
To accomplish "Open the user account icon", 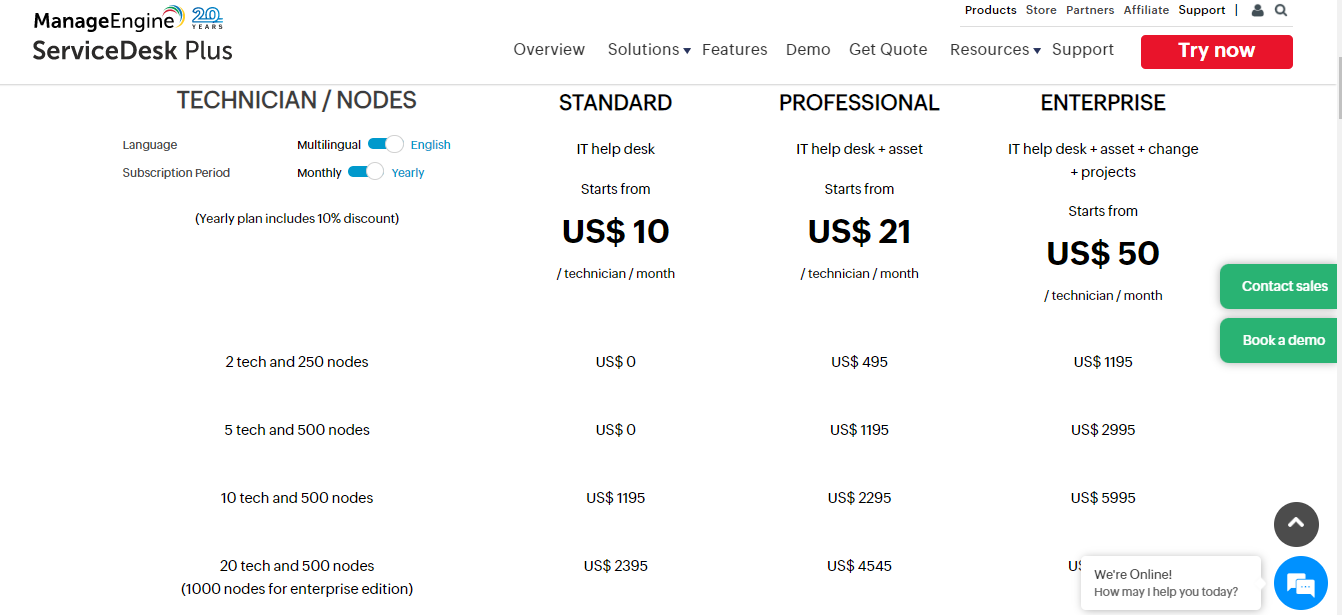I will coord(1258,10).
